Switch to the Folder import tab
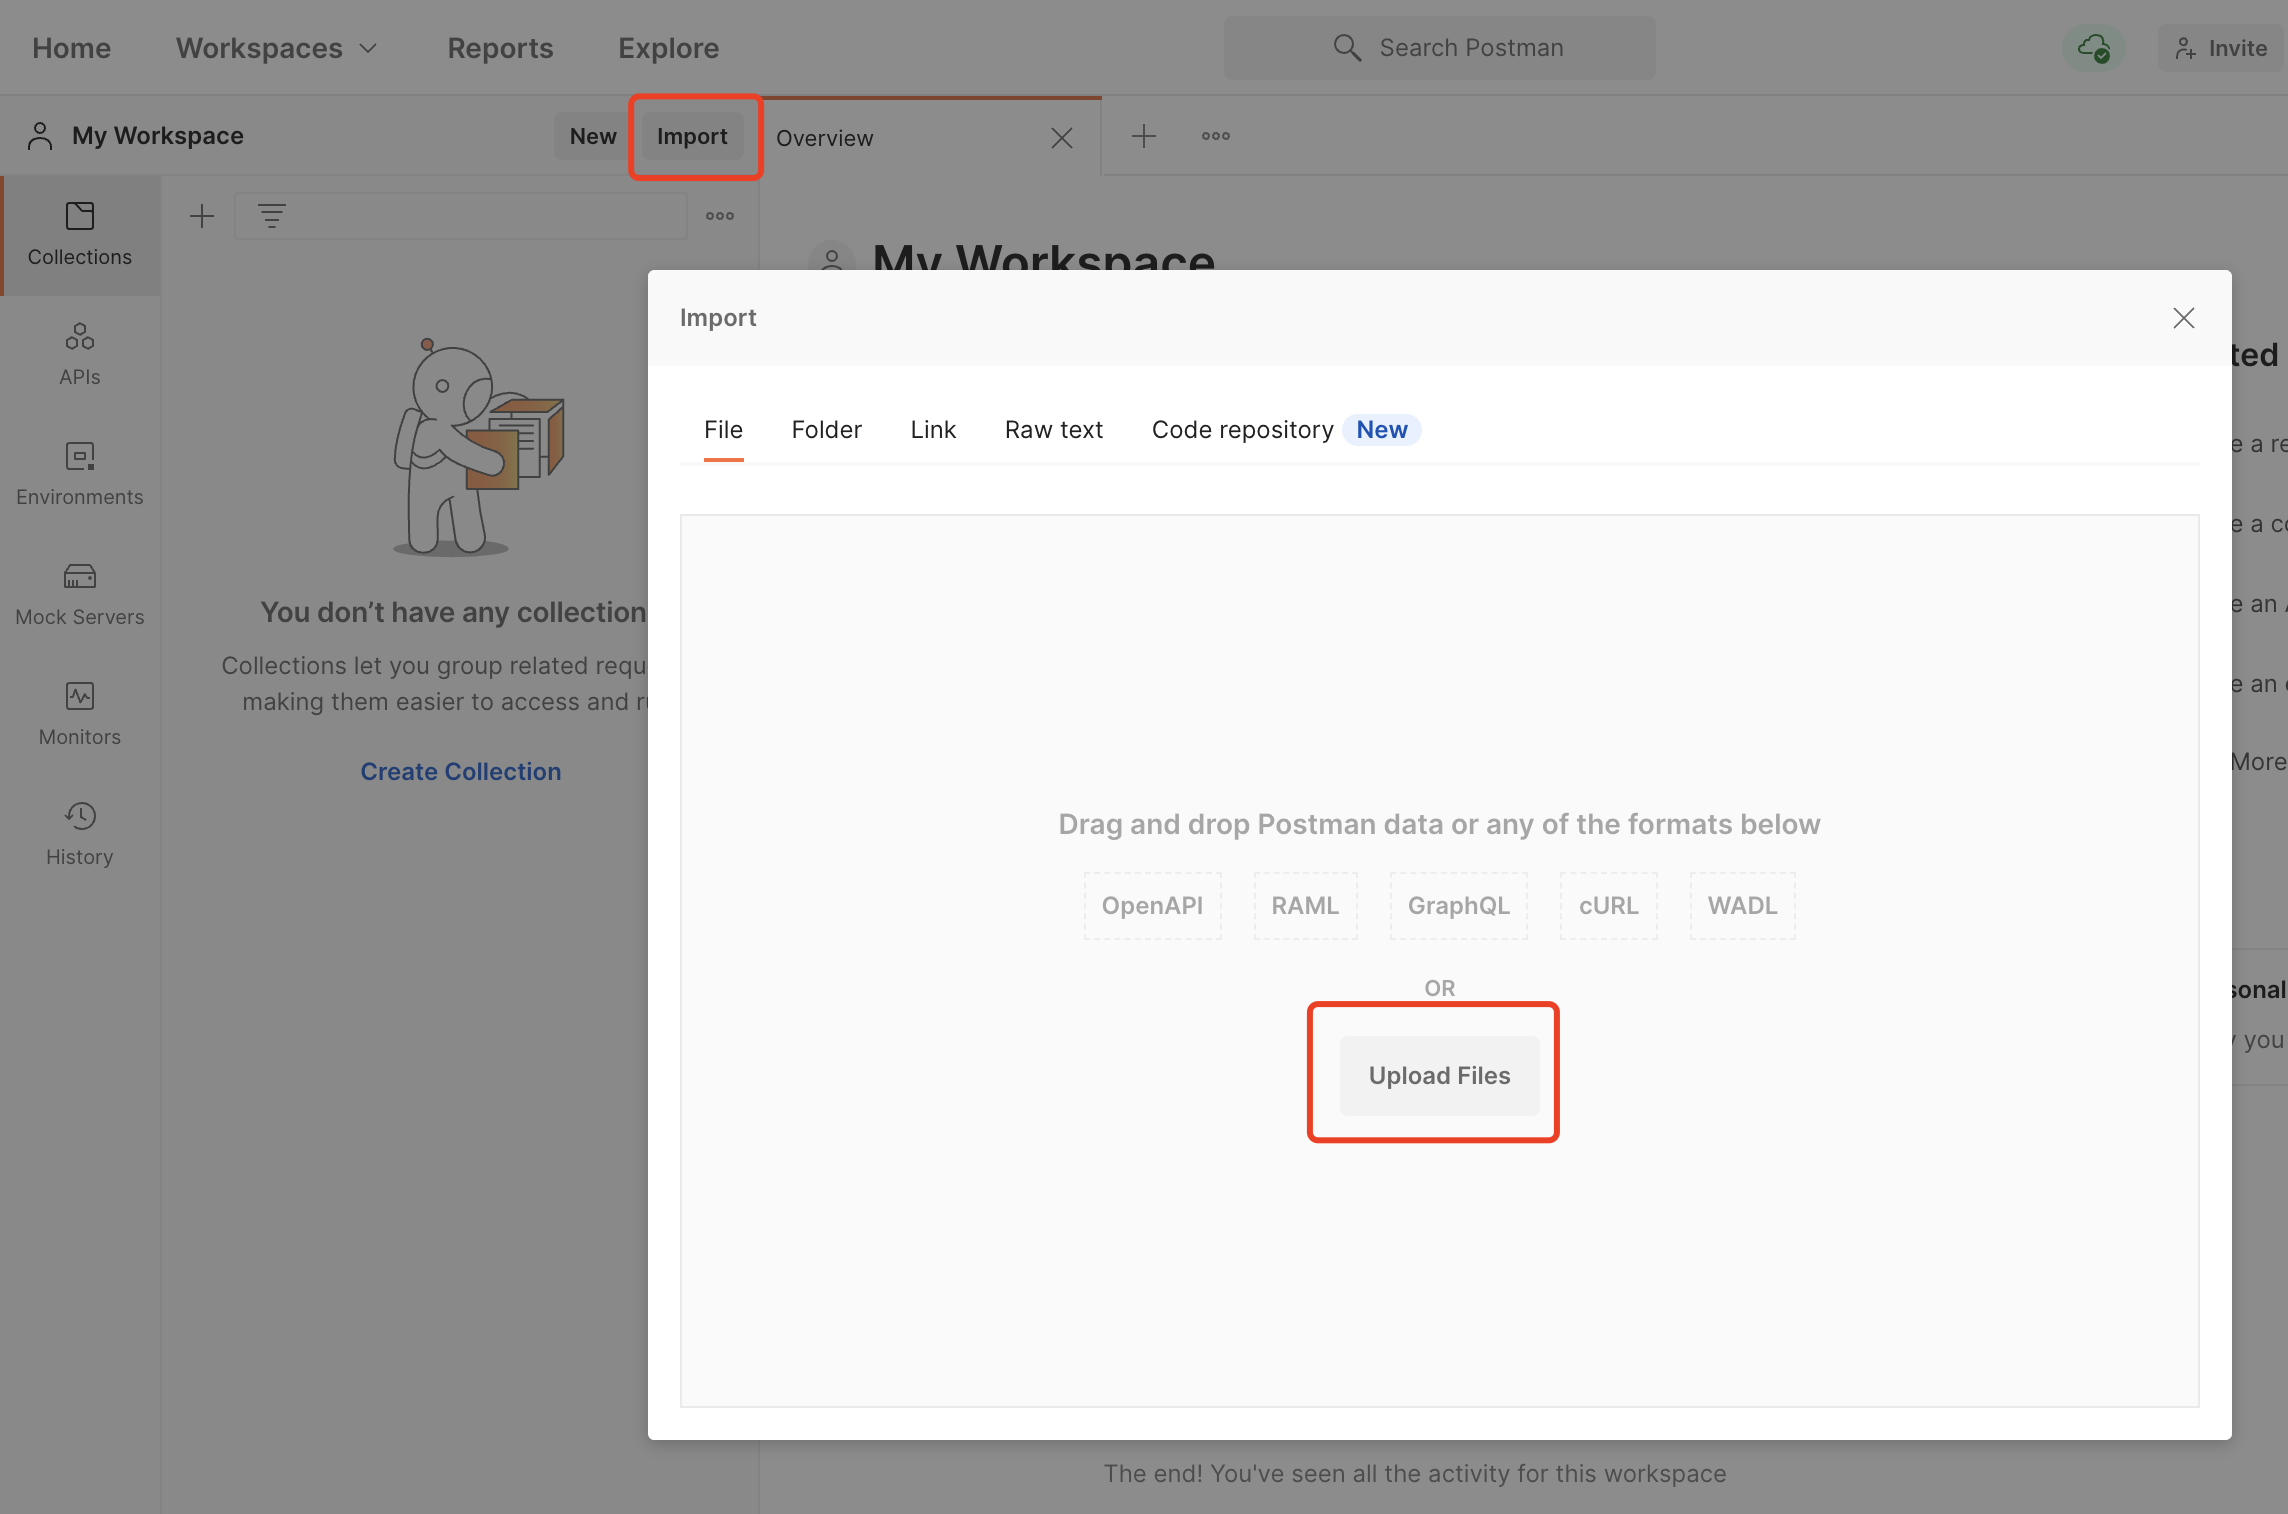Image resolution: width=2288 pixels, height=1514 pixels. click(x=826, y=430)
